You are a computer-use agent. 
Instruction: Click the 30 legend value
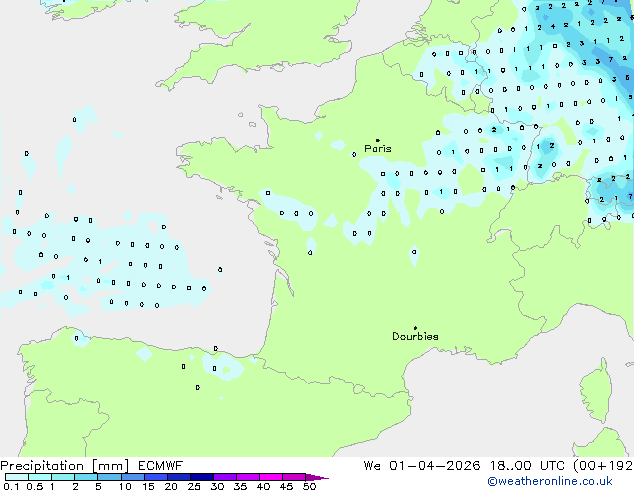[217, 486]
